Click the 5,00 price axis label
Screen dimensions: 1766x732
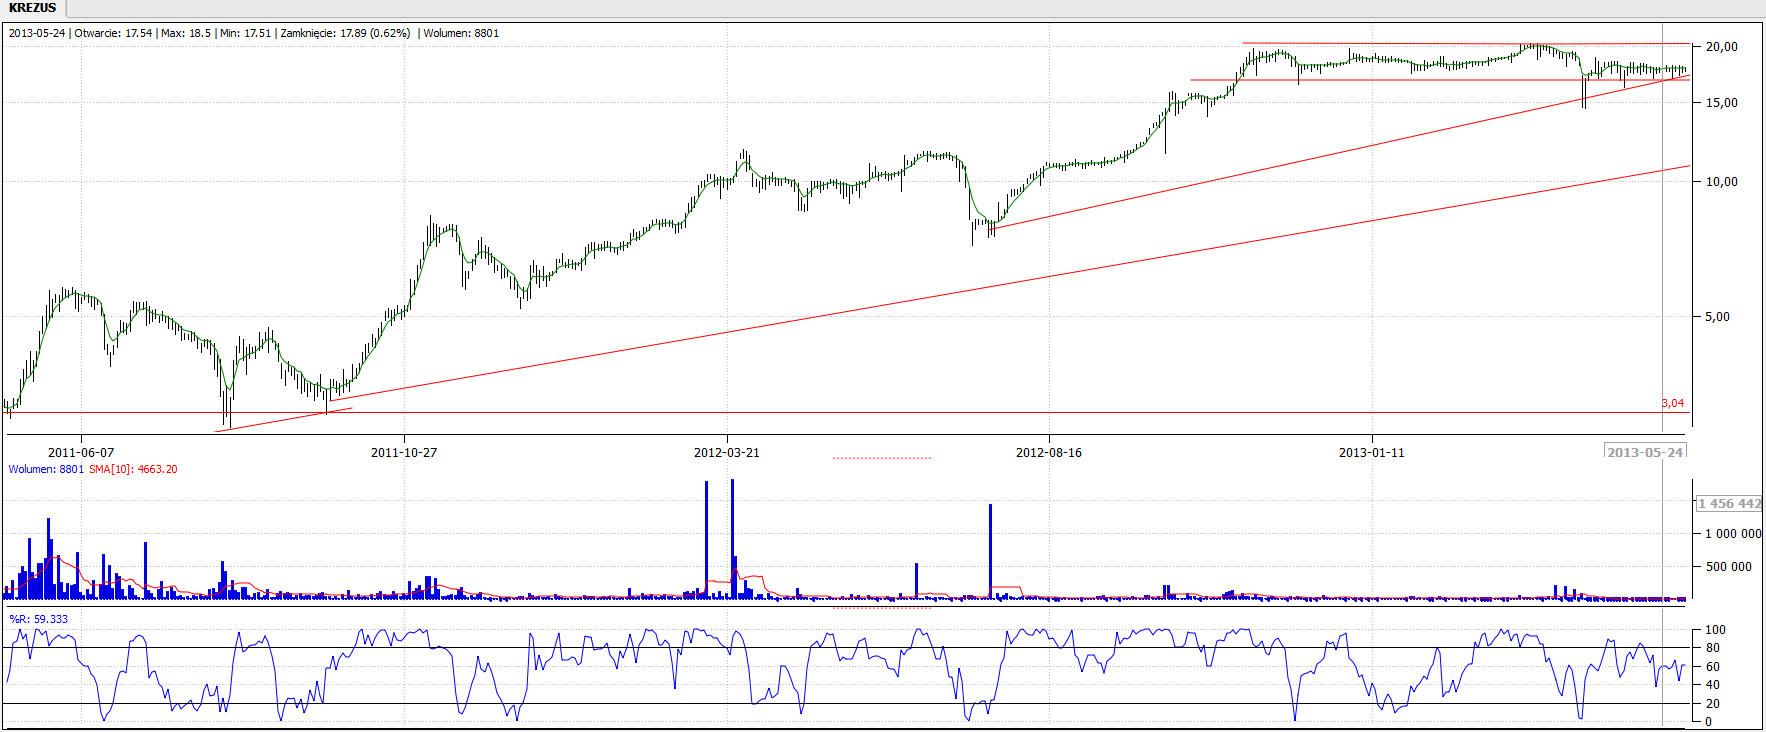point(1718,317)
